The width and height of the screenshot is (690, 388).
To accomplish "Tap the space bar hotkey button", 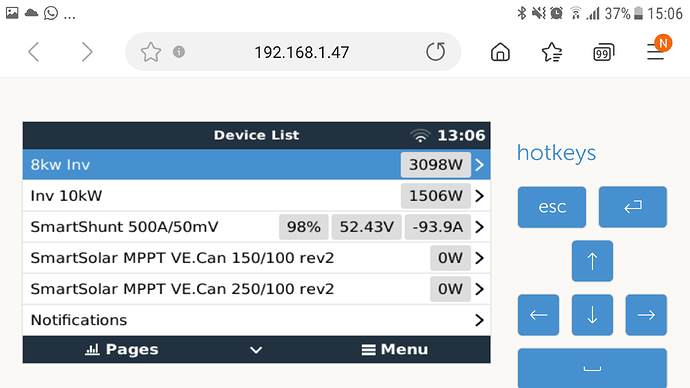I will pos(592,368).
